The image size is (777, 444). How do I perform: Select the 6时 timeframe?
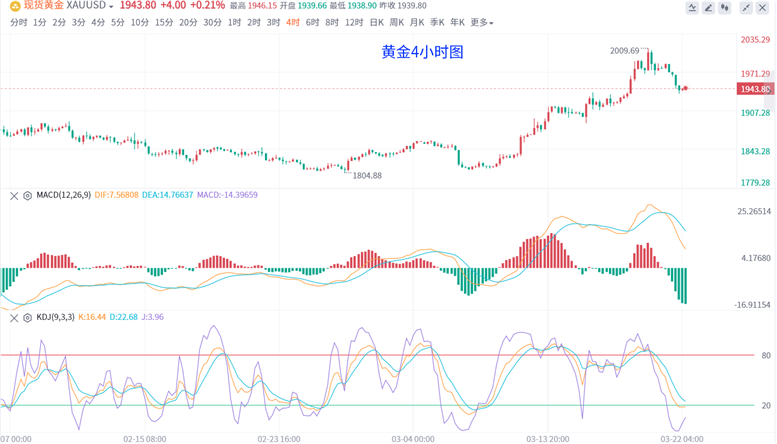pos(313,22)
